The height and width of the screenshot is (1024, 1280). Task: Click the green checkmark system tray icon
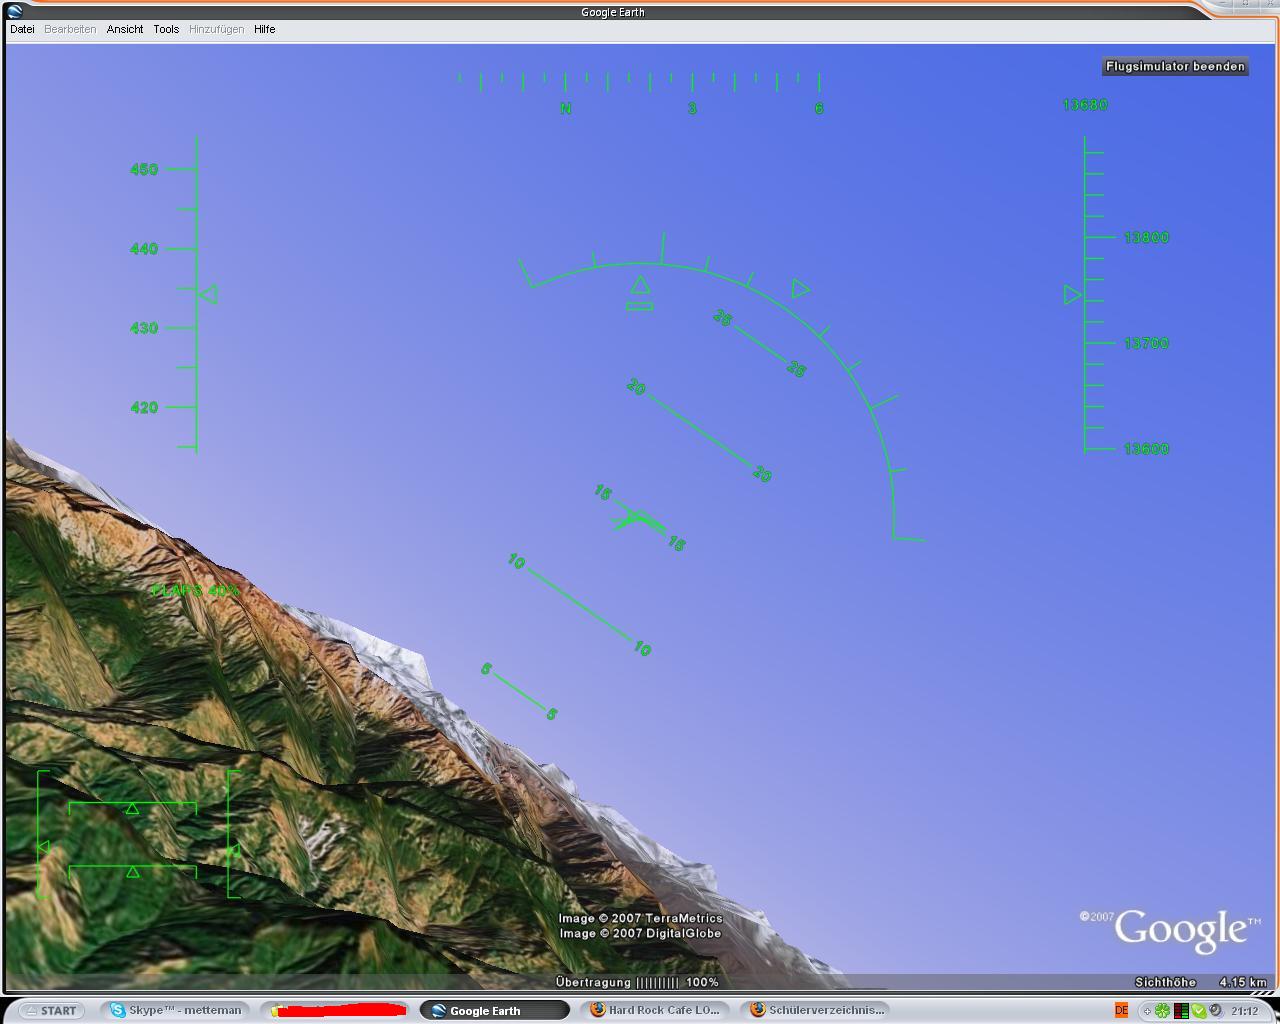[x=1198, y=1010]
